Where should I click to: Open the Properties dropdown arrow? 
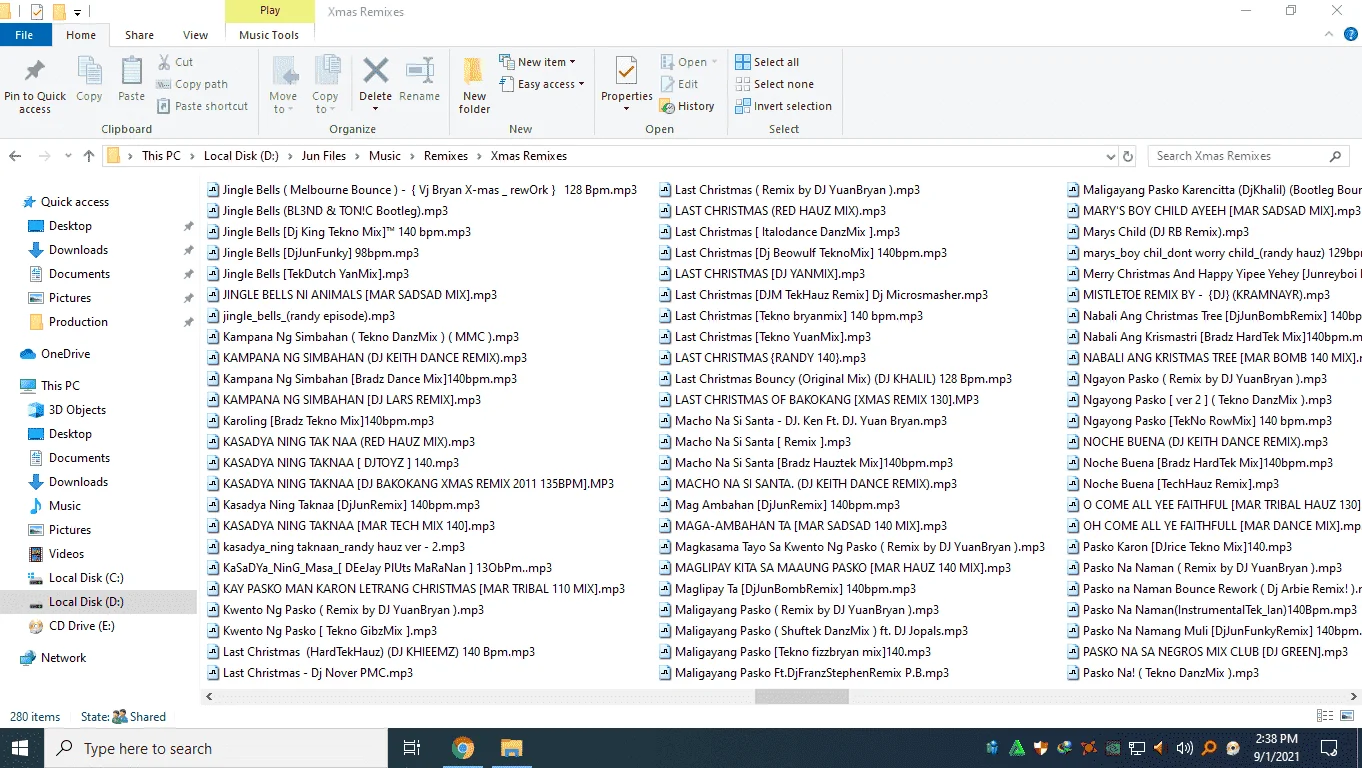tap(626, 108)
